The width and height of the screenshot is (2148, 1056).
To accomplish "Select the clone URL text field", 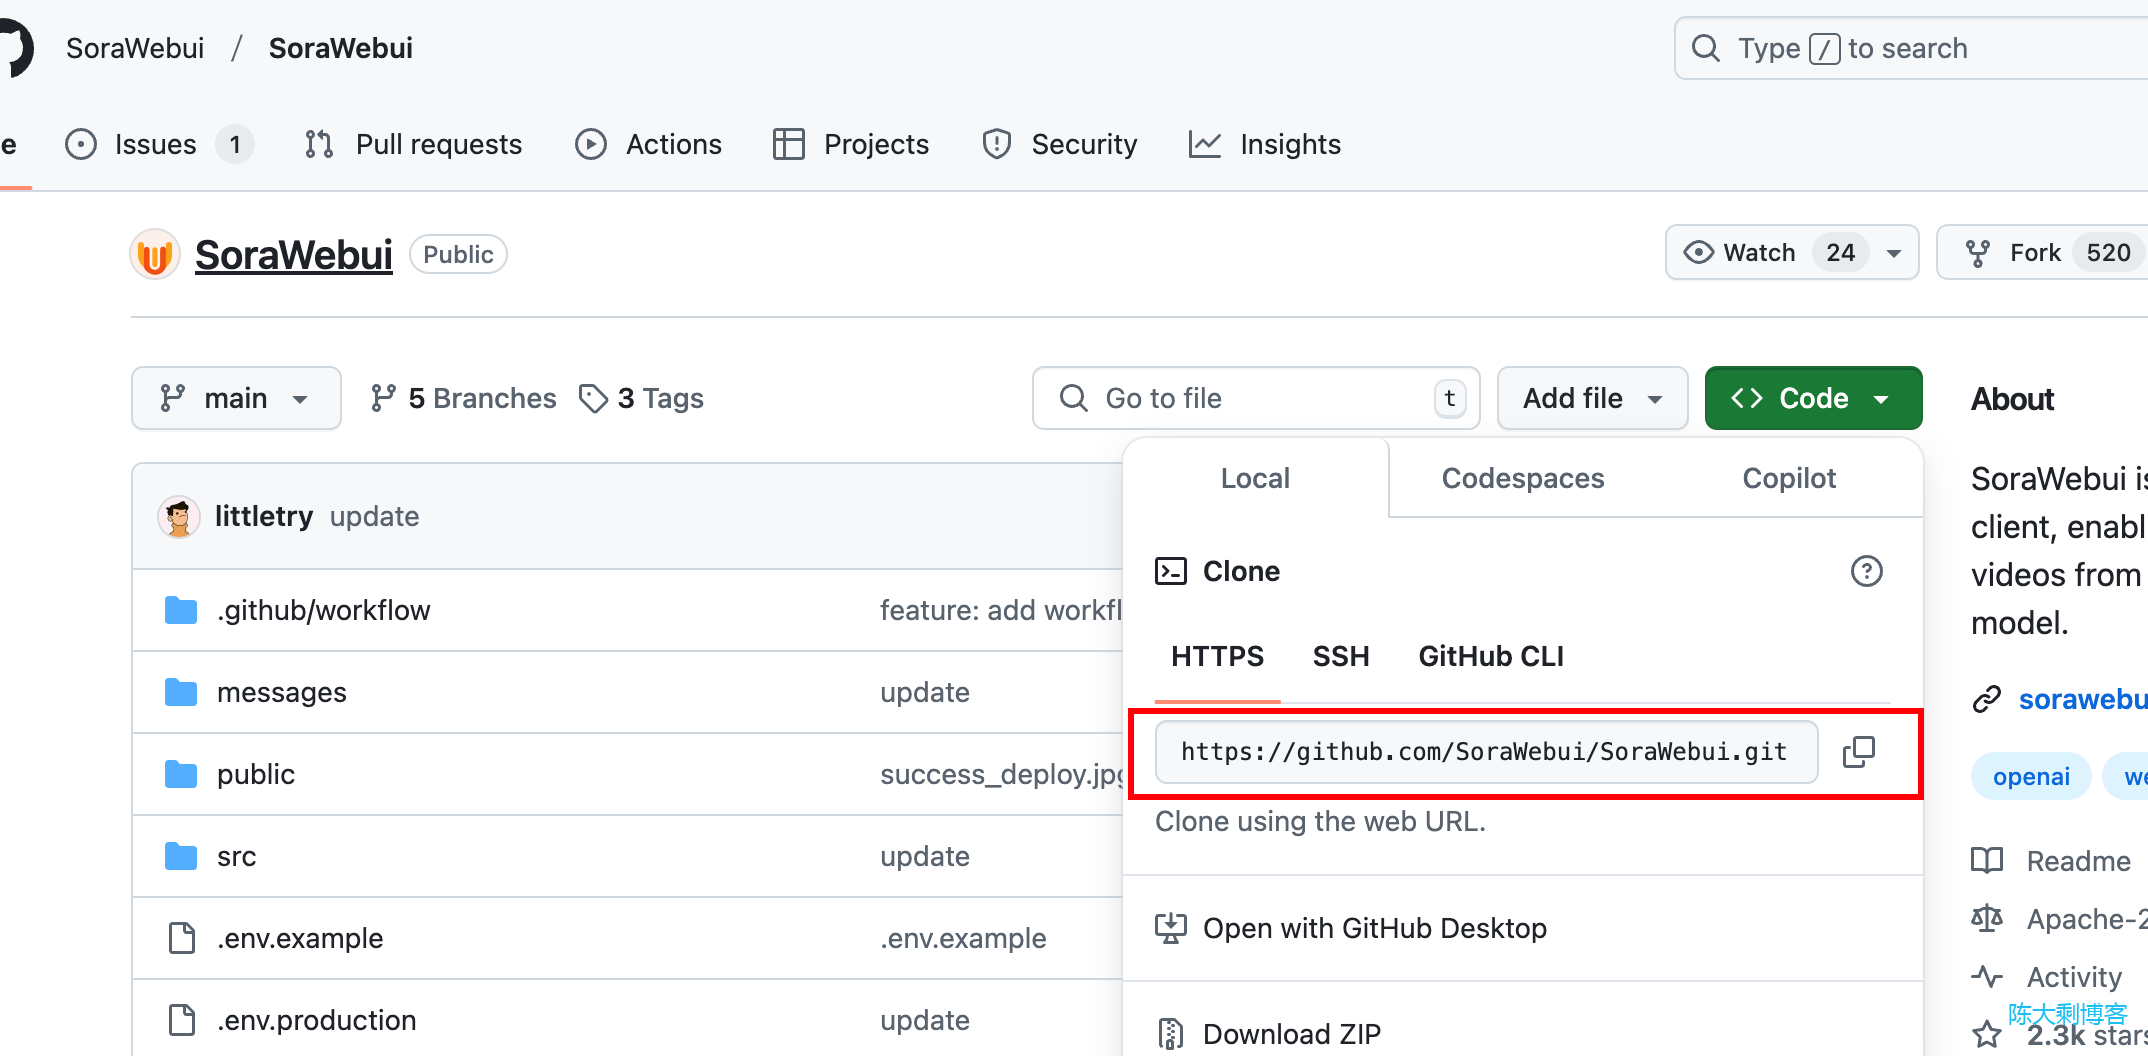I will 1486,752.
